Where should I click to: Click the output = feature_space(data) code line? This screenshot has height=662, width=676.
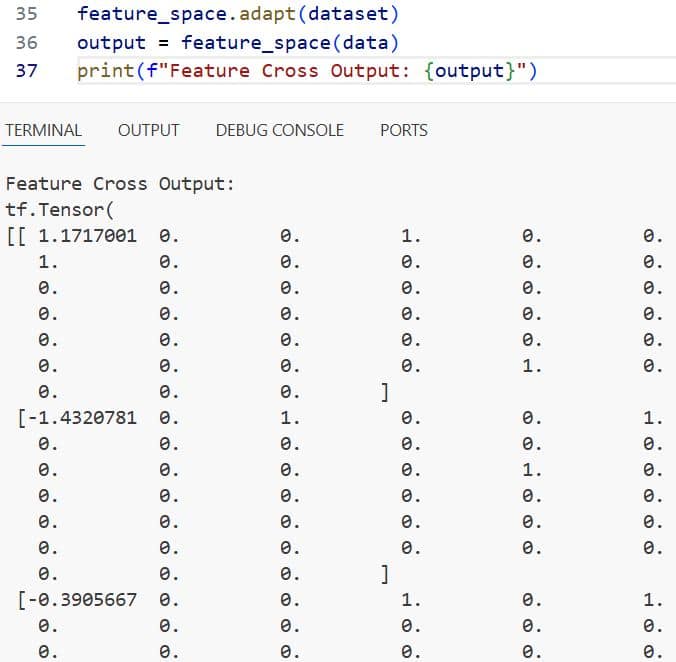[238, 43]
